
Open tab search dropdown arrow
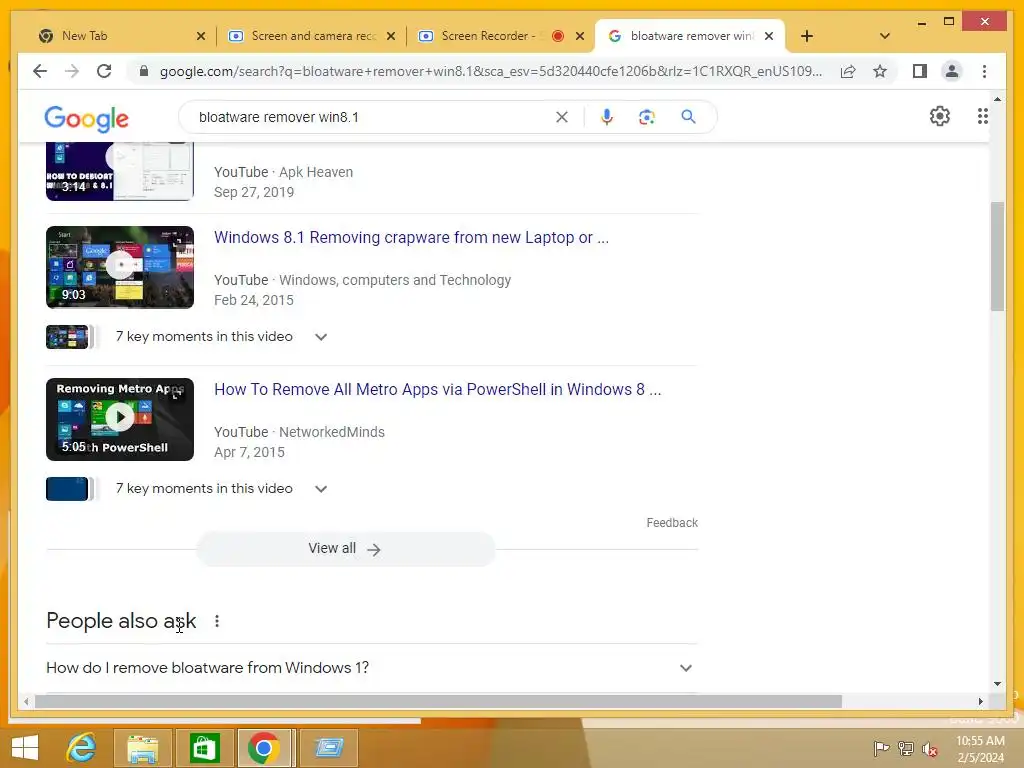(x=884, y=36)
